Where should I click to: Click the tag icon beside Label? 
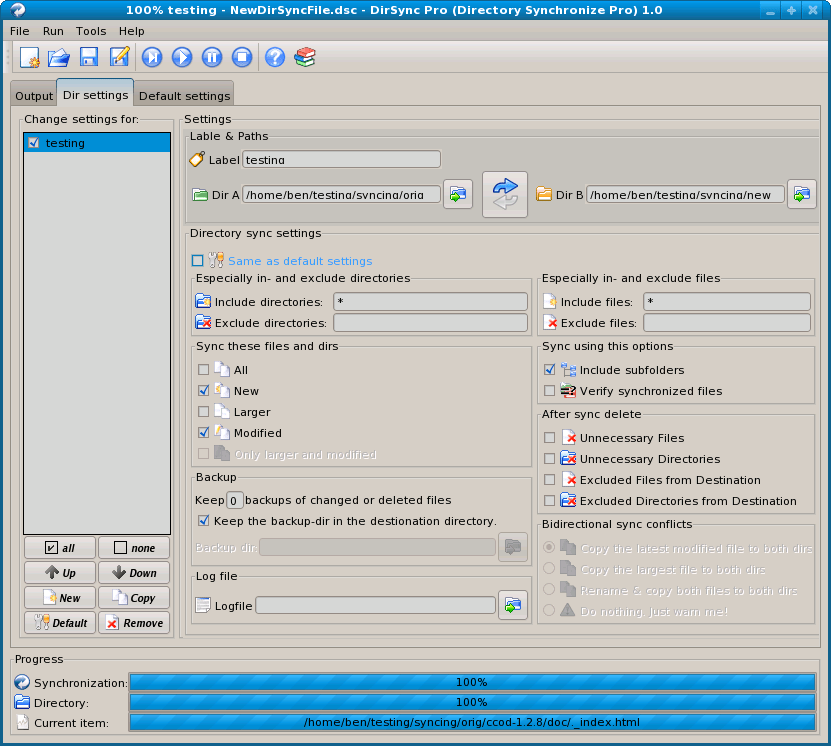click(x=197, y=159)
